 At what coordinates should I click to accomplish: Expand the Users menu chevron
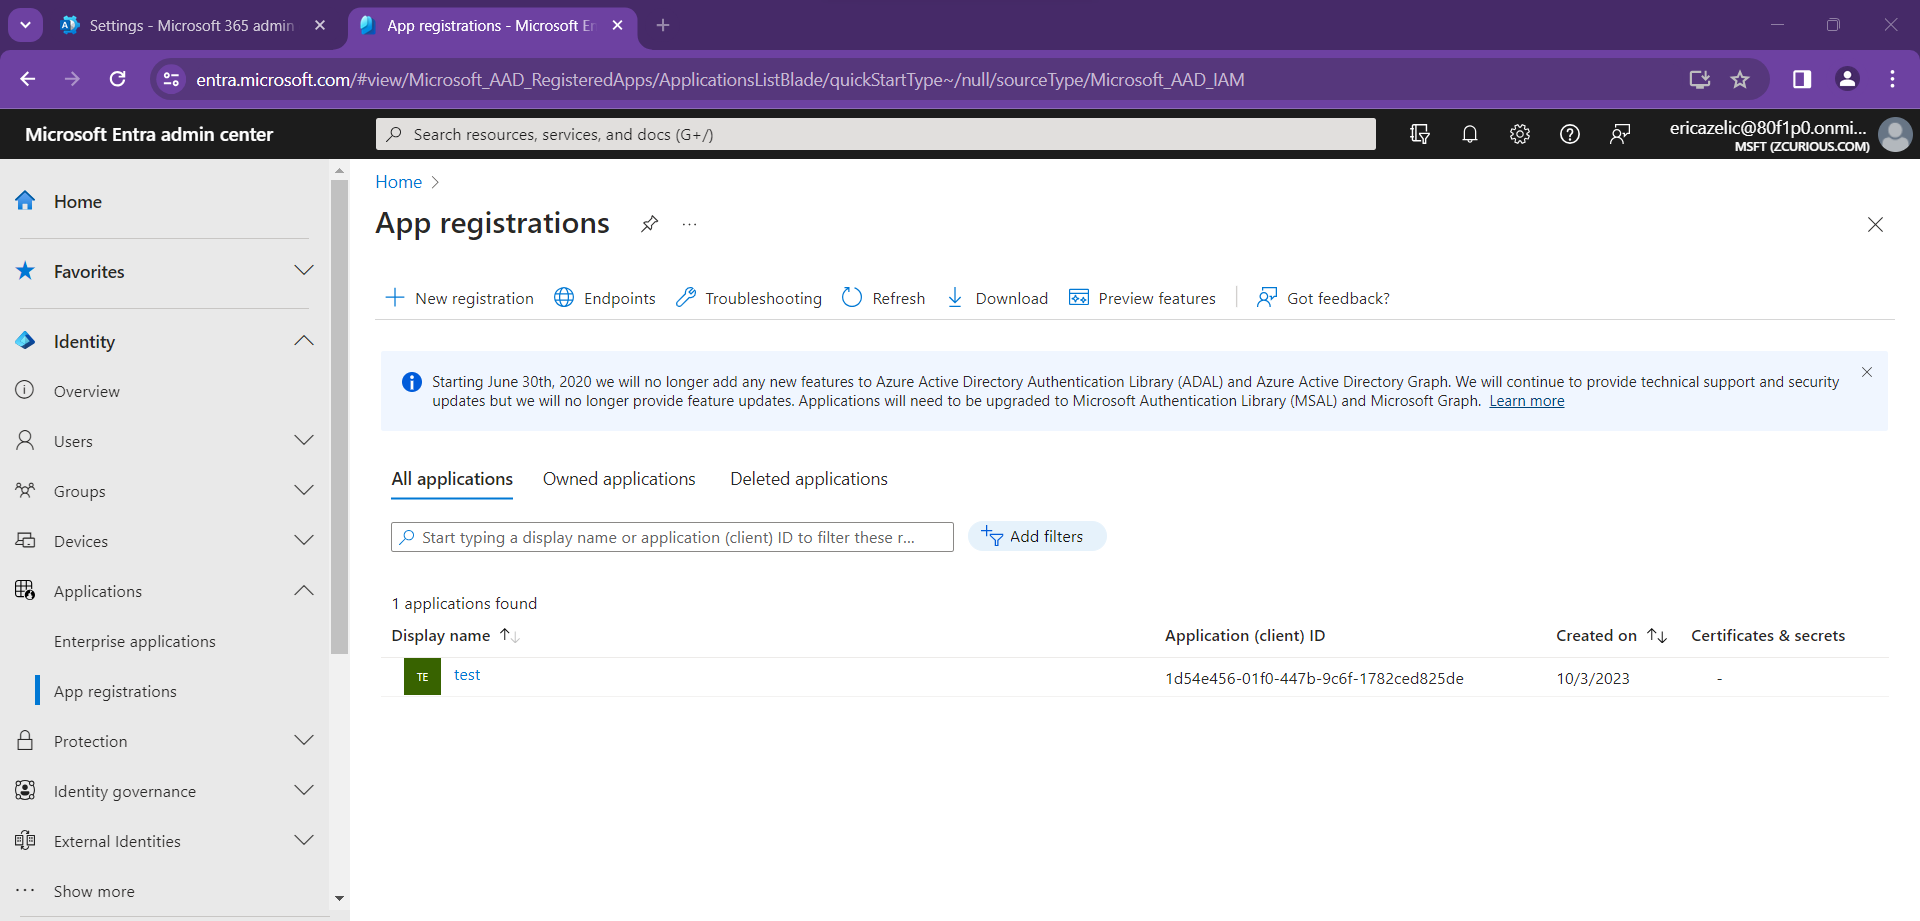tap(304, 441)
